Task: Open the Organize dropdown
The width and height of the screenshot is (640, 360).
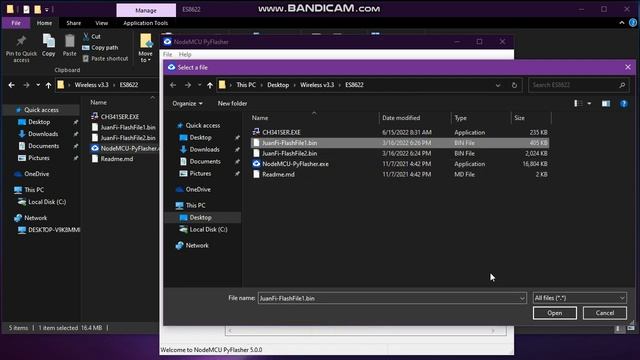Action: [x=187, y=104]
